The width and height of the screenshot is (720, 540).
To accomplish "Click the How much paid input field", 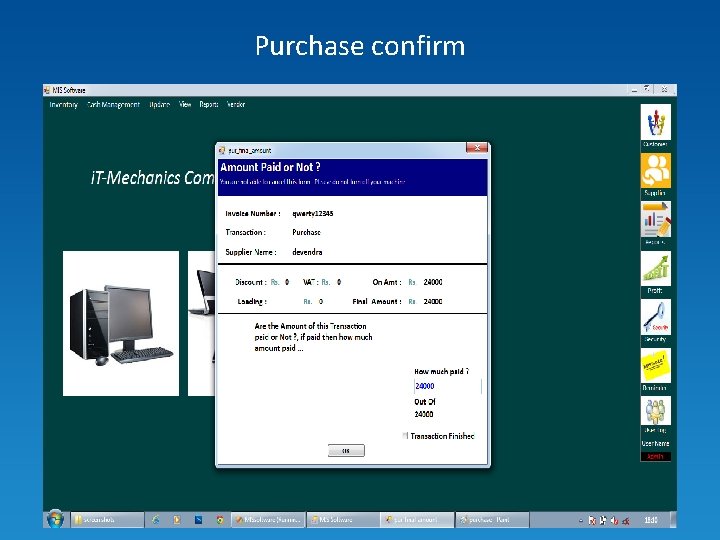I will click(x=448, y=386).
